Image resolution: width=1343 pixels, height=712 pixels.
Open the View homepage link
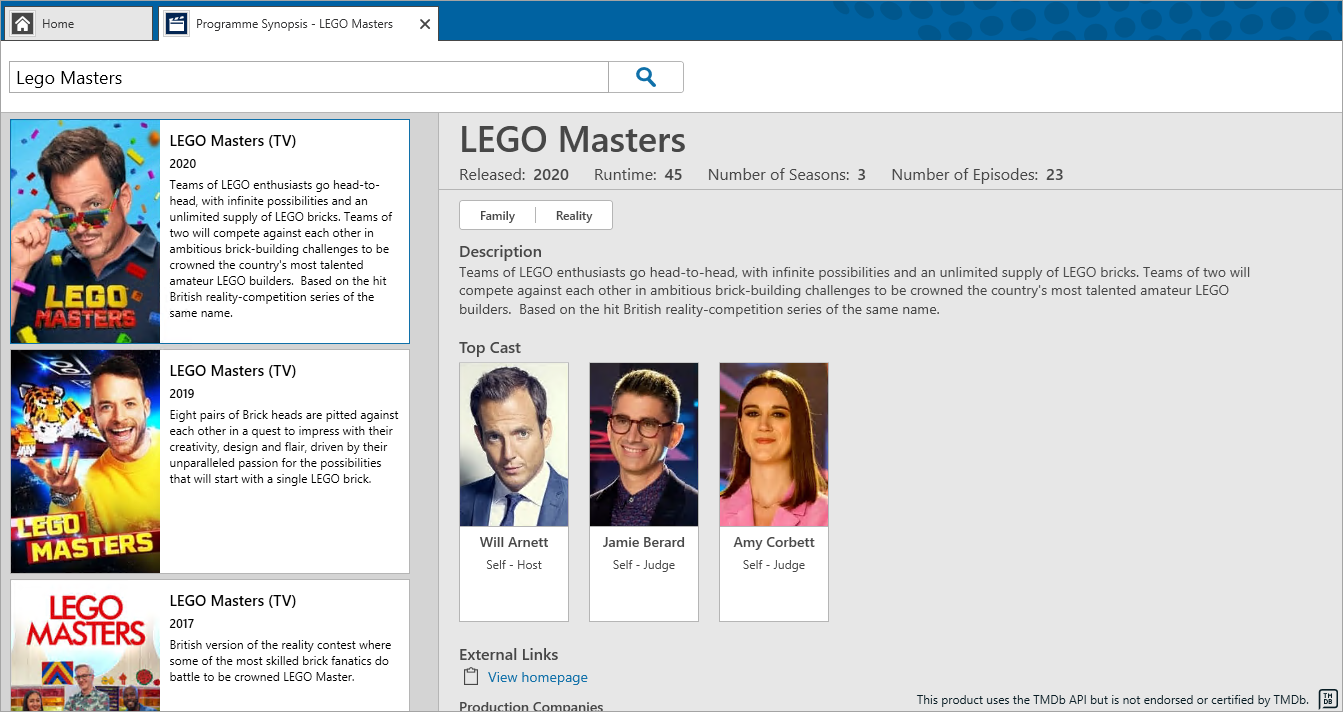pos(538,677)
